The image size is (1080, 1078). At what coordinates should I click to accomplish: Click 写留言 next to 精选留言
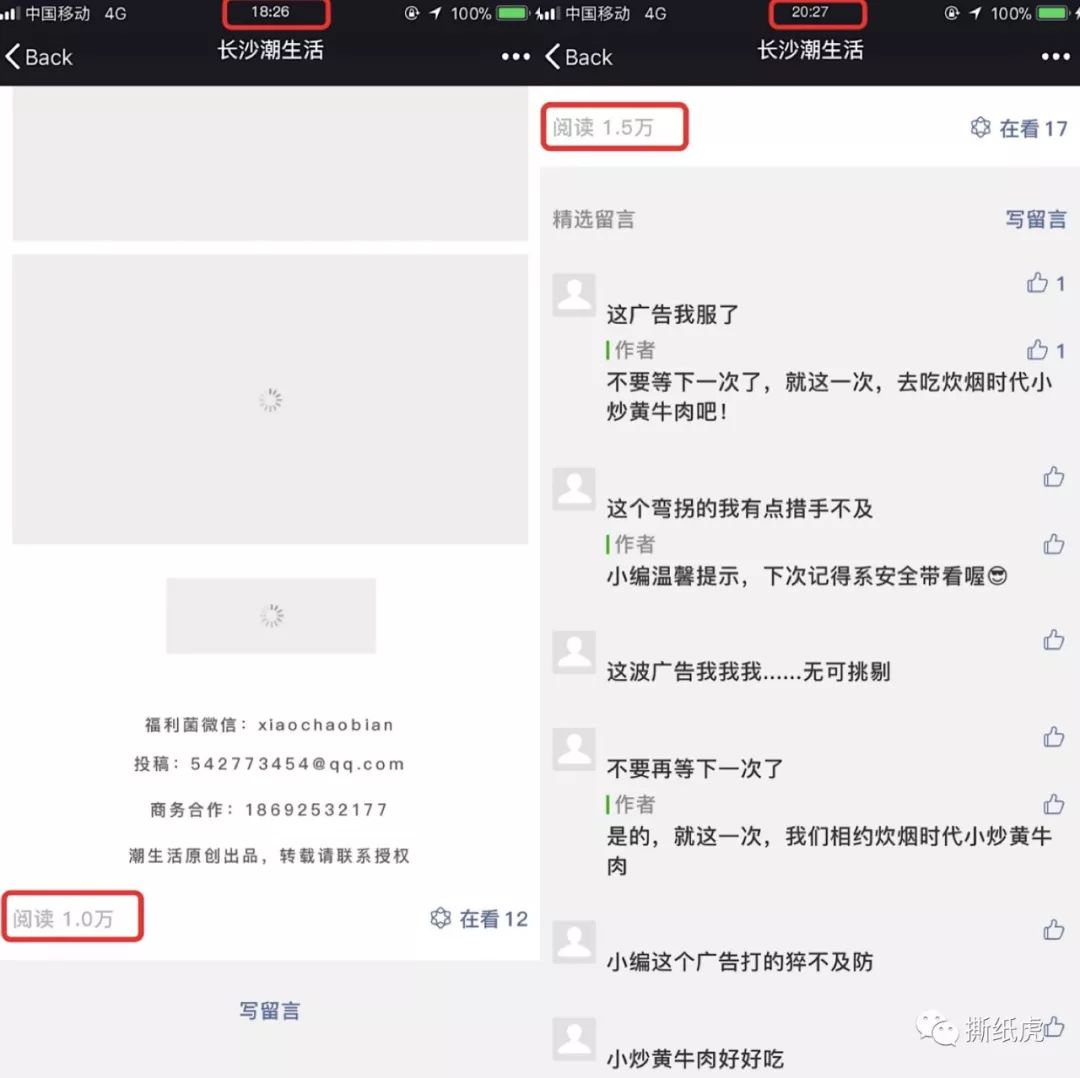[1036, 219]
